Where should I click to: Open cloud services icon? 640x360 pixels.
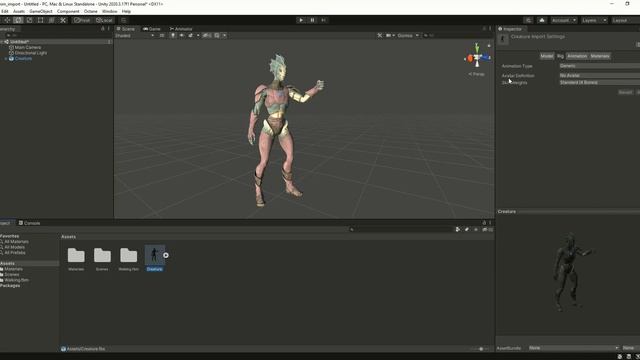pos(542,20)
